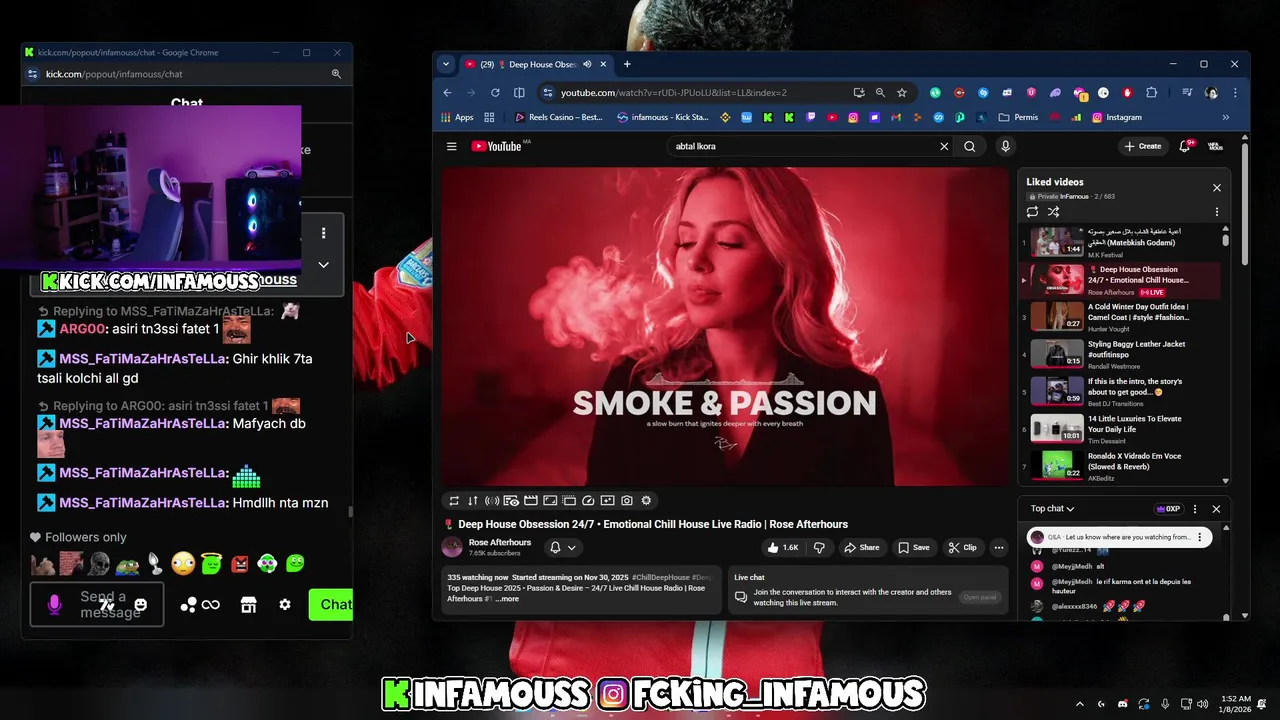Click the playback speed gauge toolbar icon
This screenshot has width=1280, height=720.
[x=588, y=501]
